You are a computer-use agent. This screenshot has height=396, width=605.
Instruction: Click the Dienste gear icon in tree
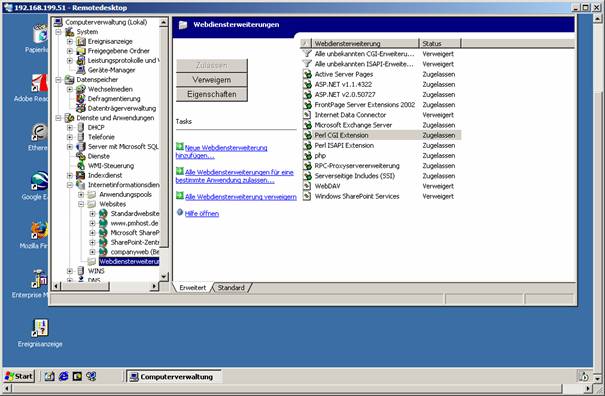[x=81, y=156]
